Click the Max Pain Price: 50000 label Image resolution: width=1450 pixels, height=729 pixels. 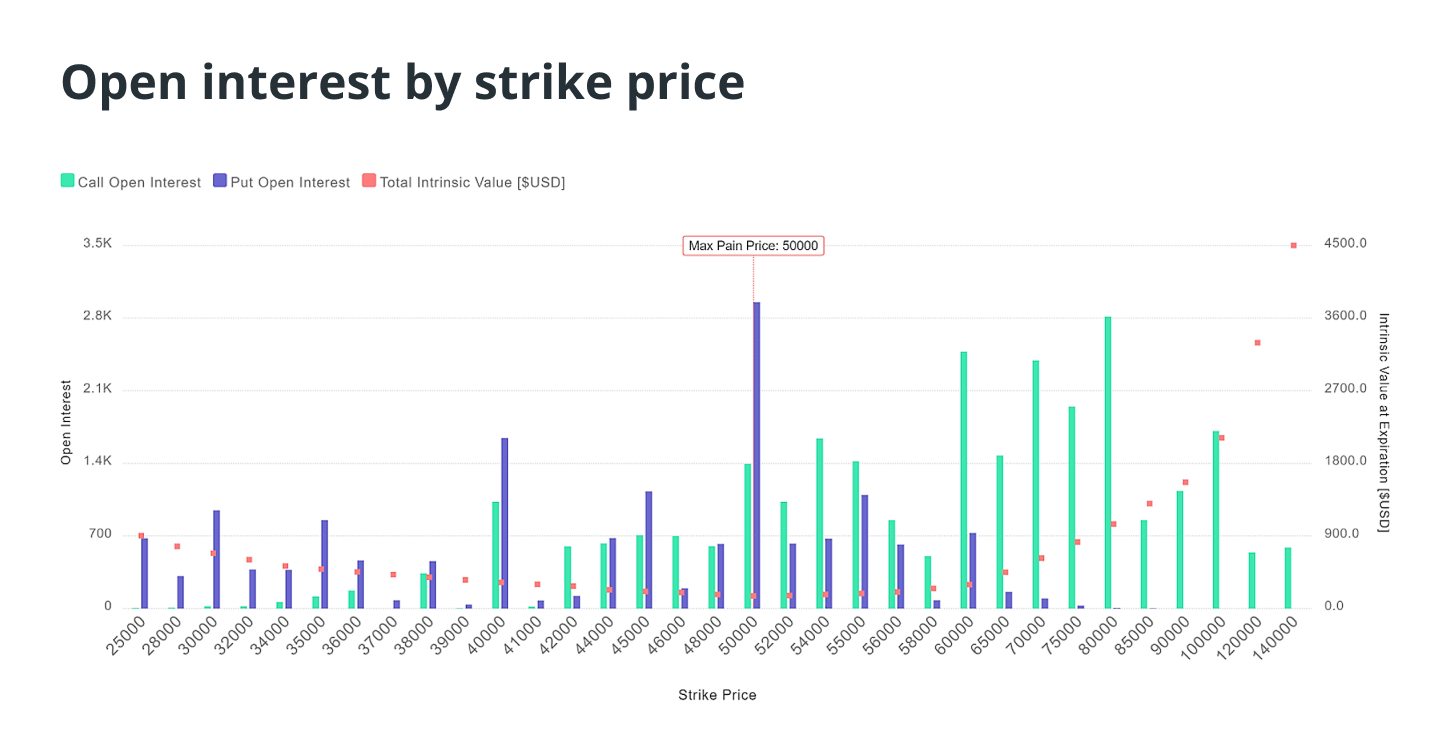753,245
